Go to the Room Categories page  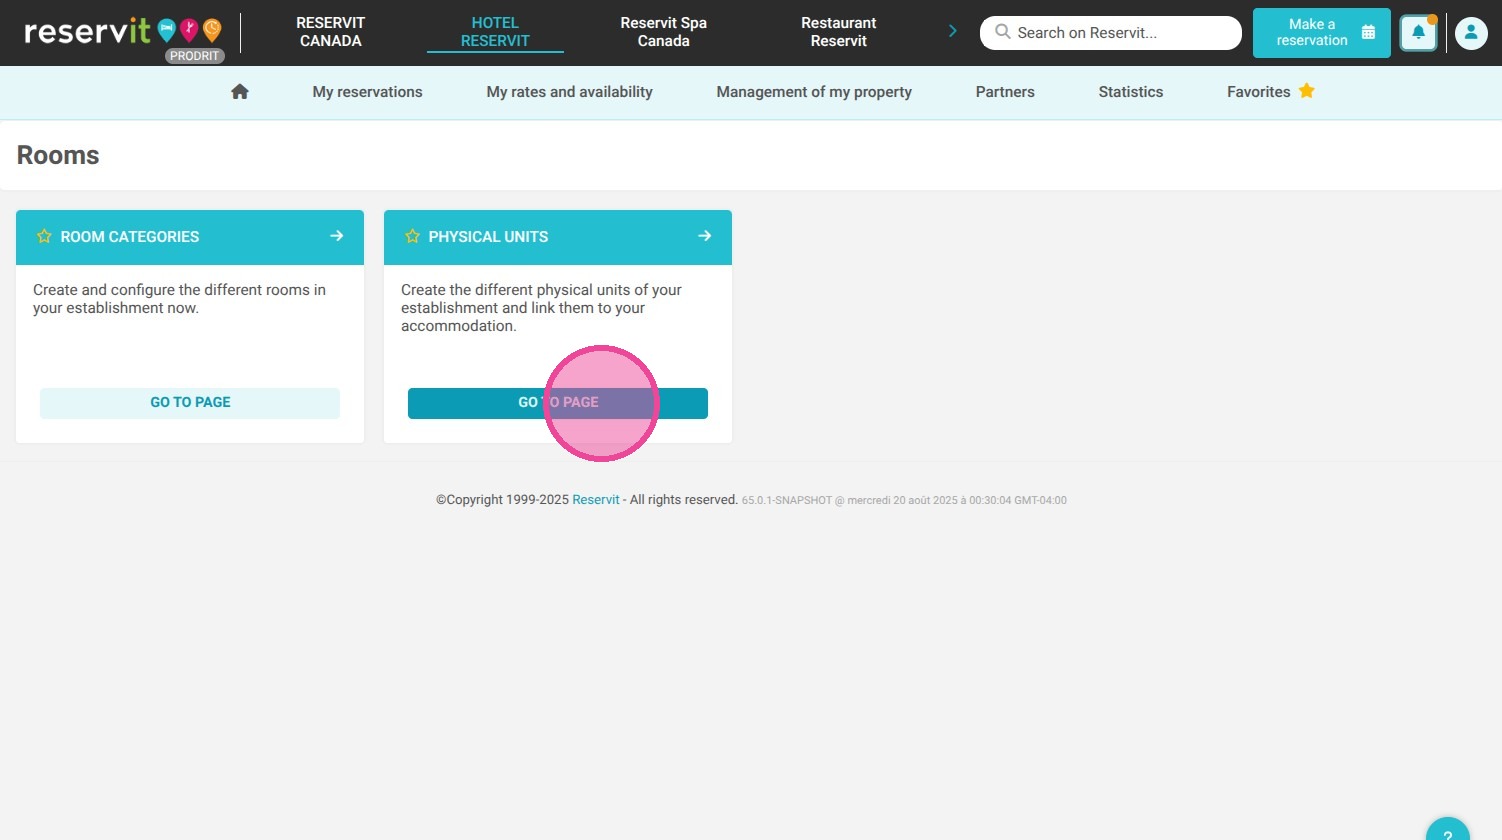[x=190, y=403]
